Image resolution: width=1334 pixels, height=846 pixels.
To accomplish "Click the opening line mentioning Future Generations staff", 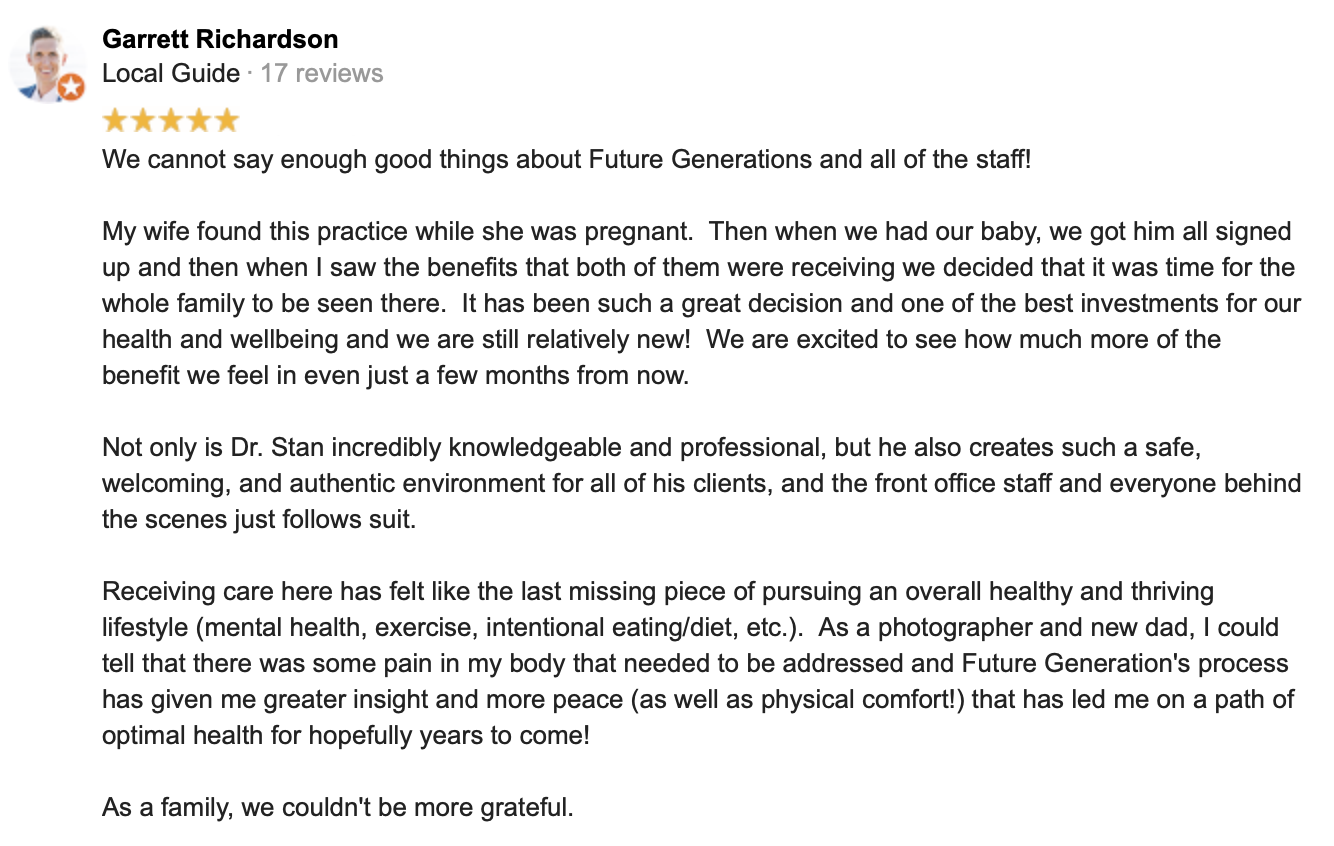I will pyautogui.click(x=566, y=159).
